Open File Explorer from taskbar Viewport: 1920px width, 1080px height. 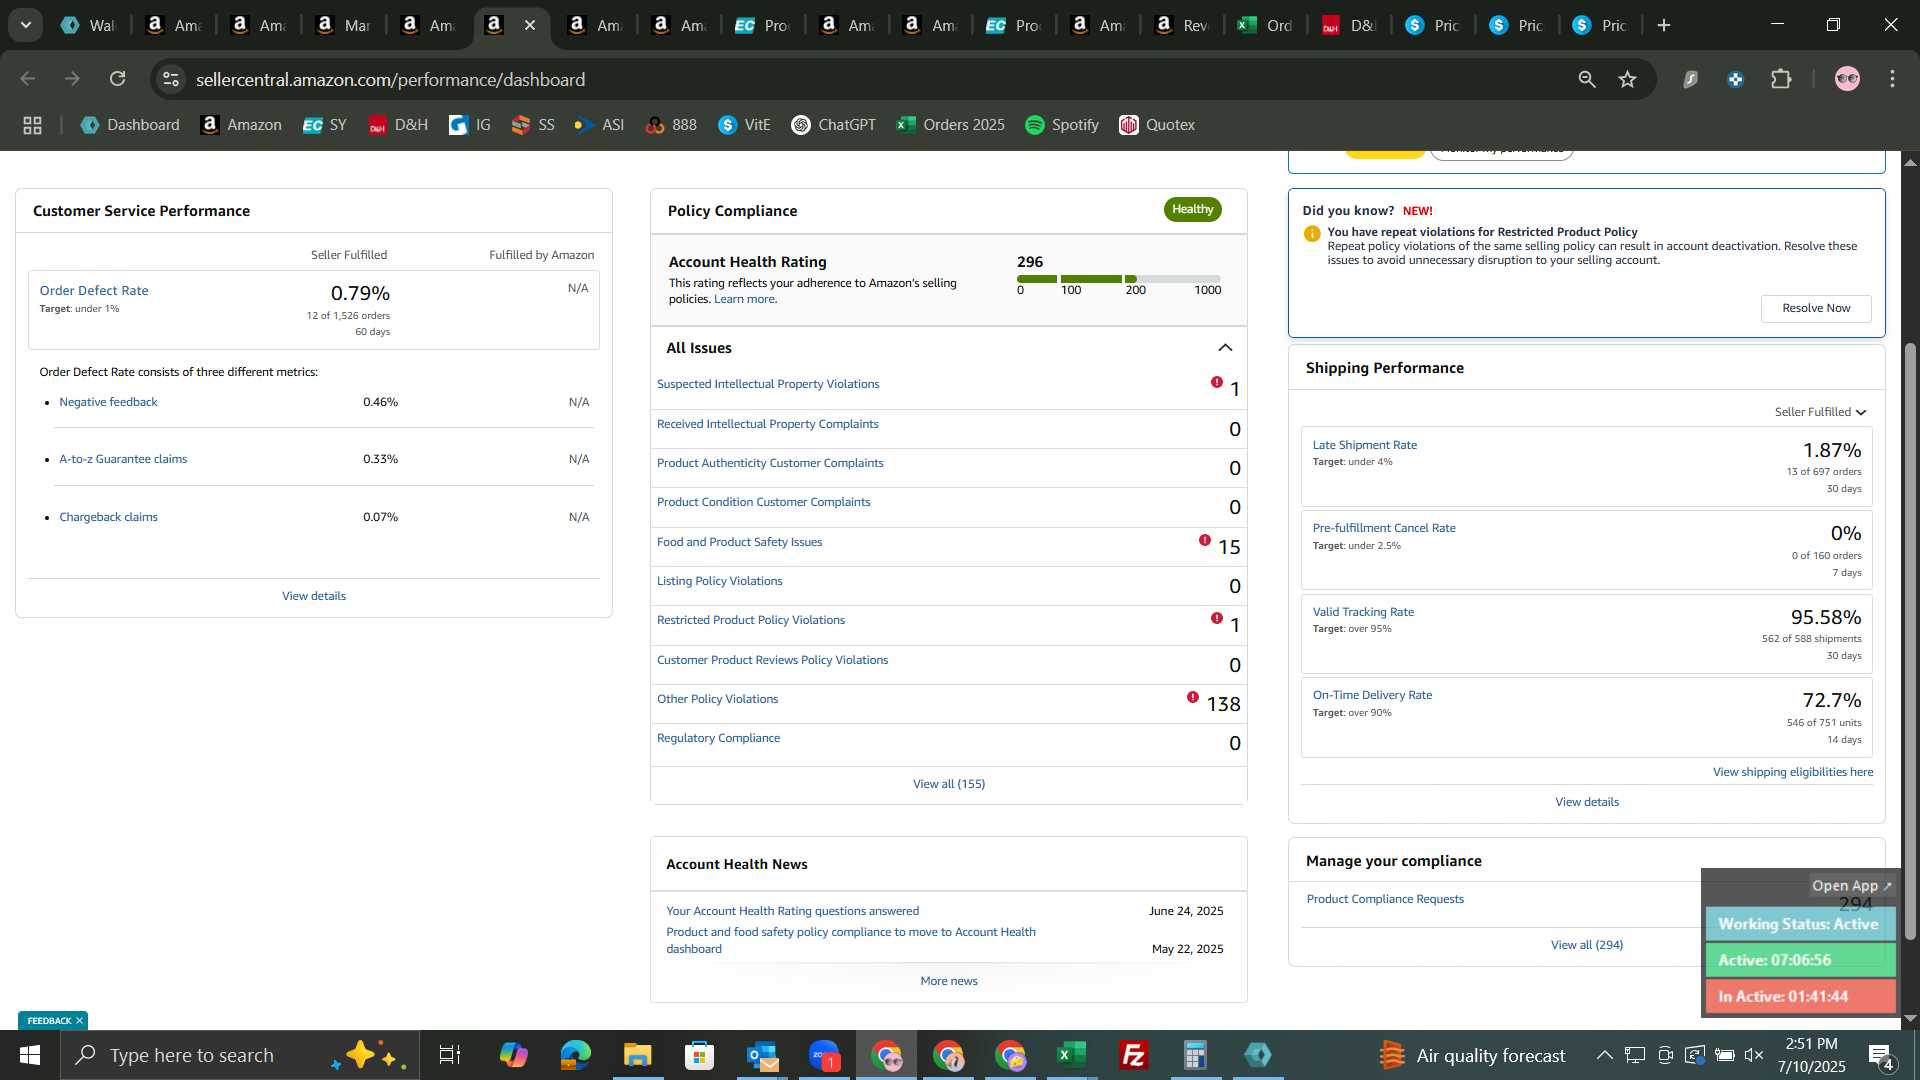pyautogui.click(x=637, y=1055)
